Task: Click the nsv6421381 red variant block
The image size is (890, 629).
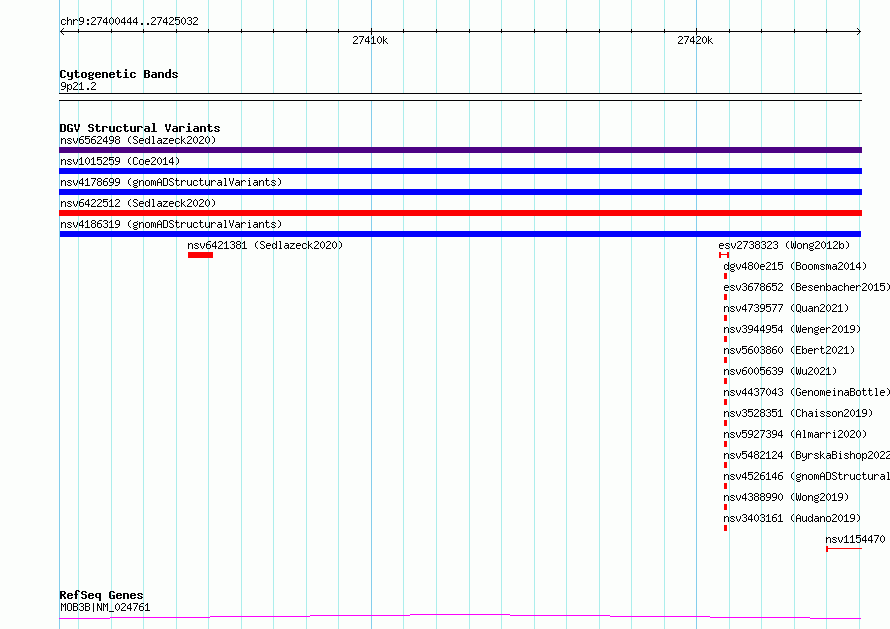Action: [200, 255]
